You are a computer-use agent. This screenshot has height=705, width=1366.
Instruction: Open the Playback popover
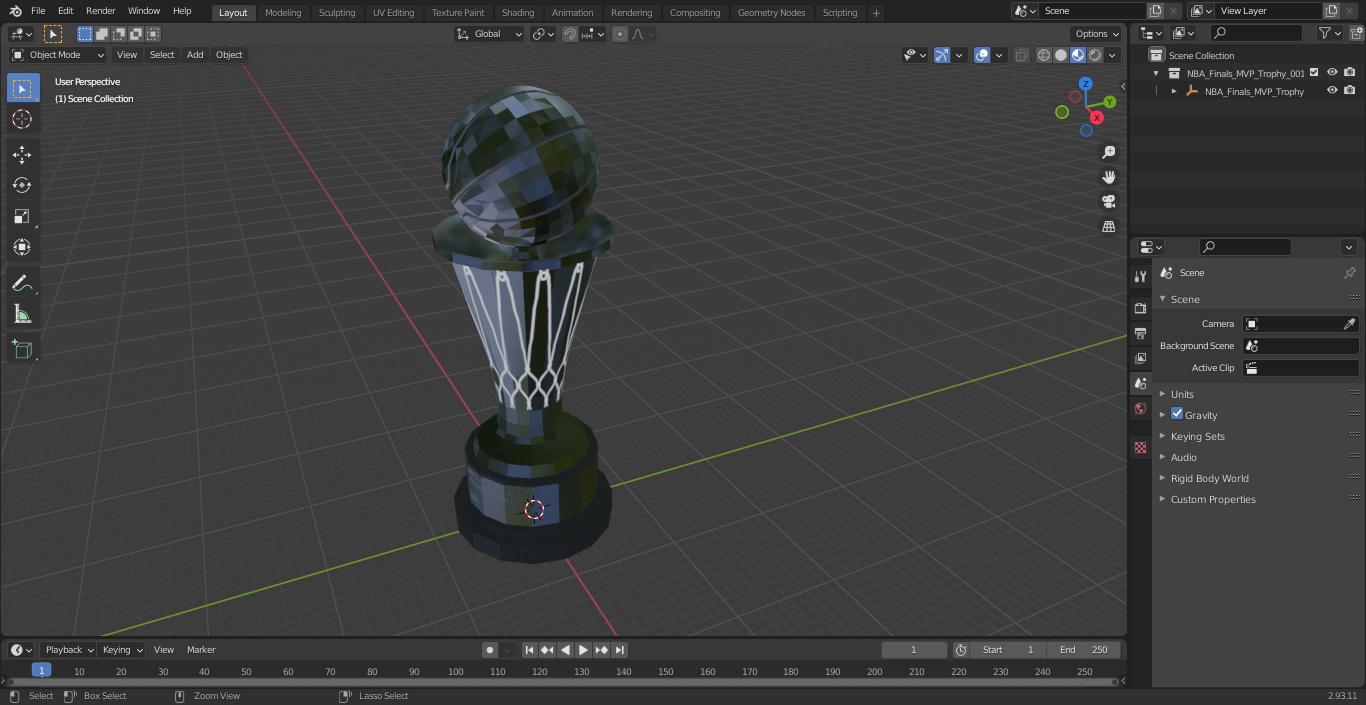68,650
